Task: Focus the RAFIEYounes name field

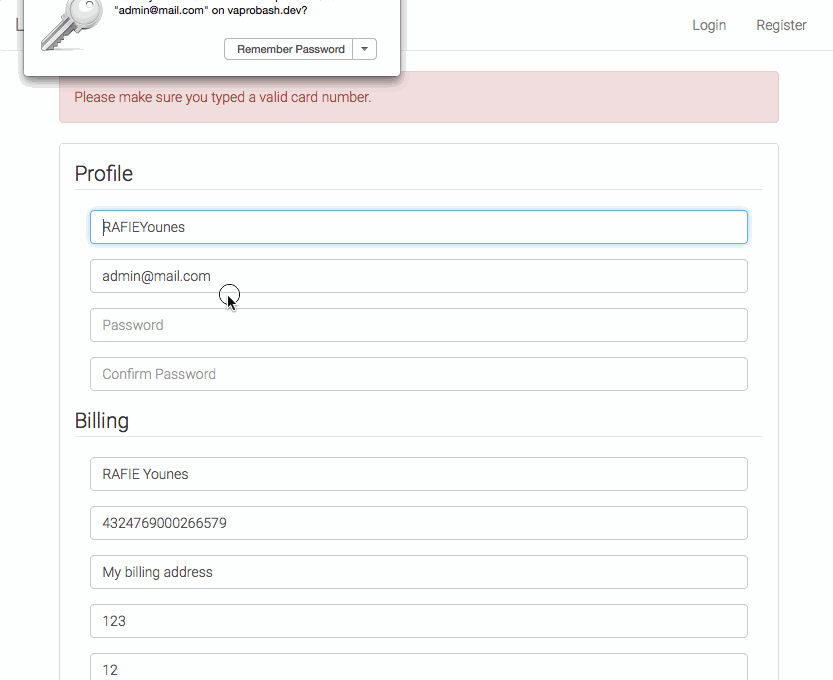Action: click(x=419, y=227)
